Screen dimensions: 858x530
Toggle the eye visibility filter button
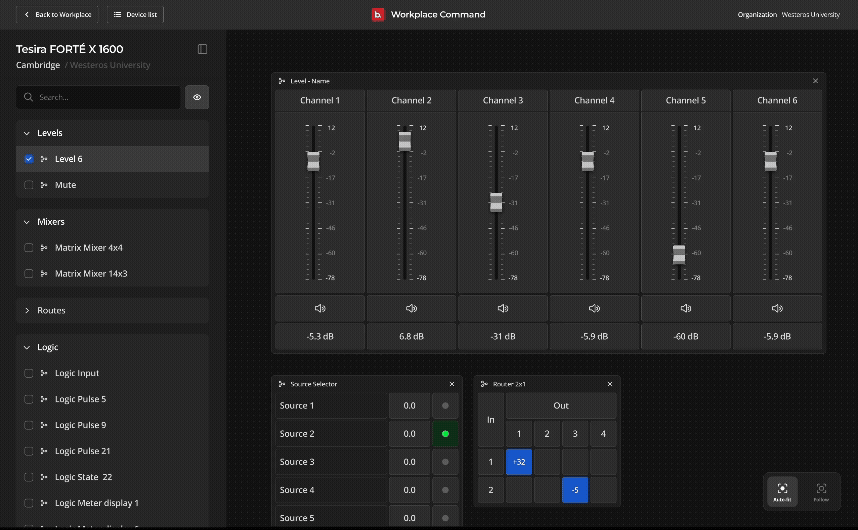point(197,97)
